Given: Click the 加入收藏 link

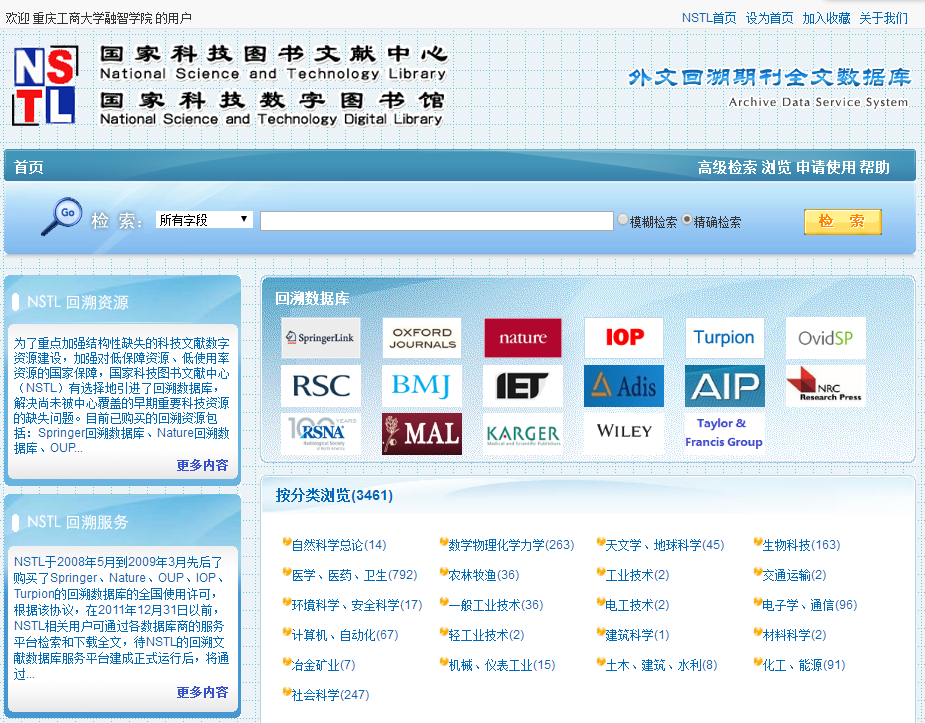Looking at the screenshot, I should [x=826, y=18].
